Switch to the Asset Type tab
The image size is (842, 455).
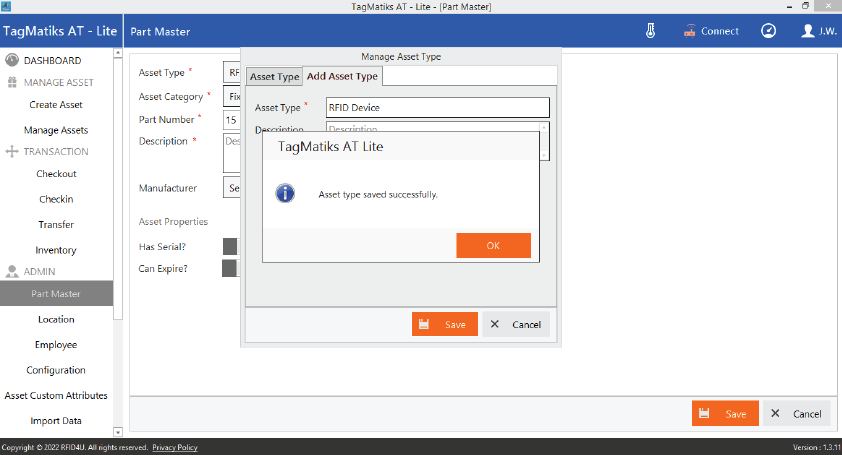[x=274, y=77]
